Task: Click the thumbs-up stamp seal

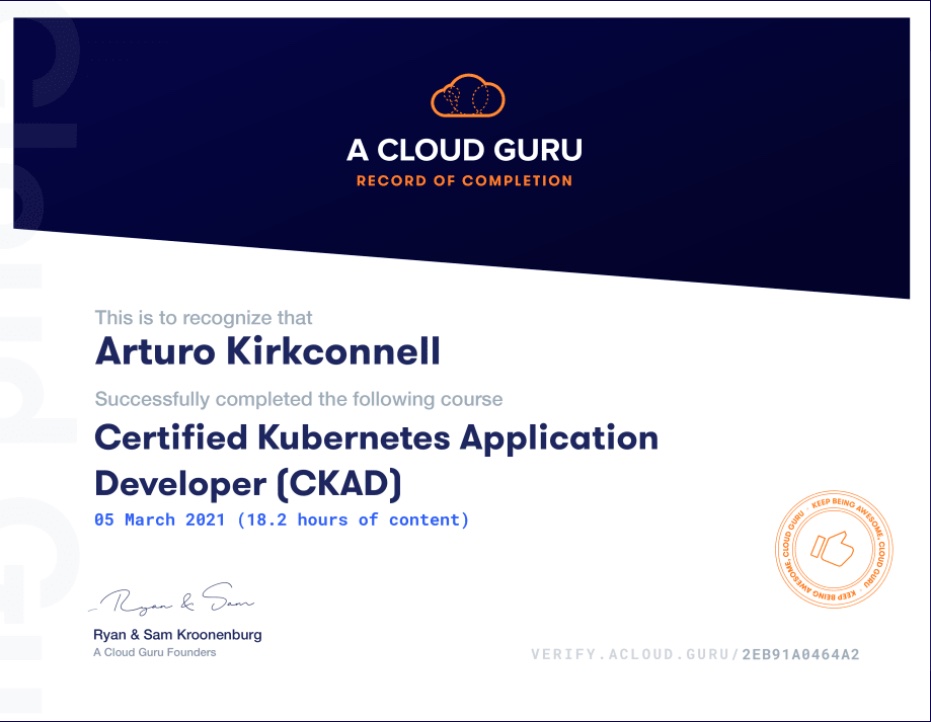Action: coord(834,549)
